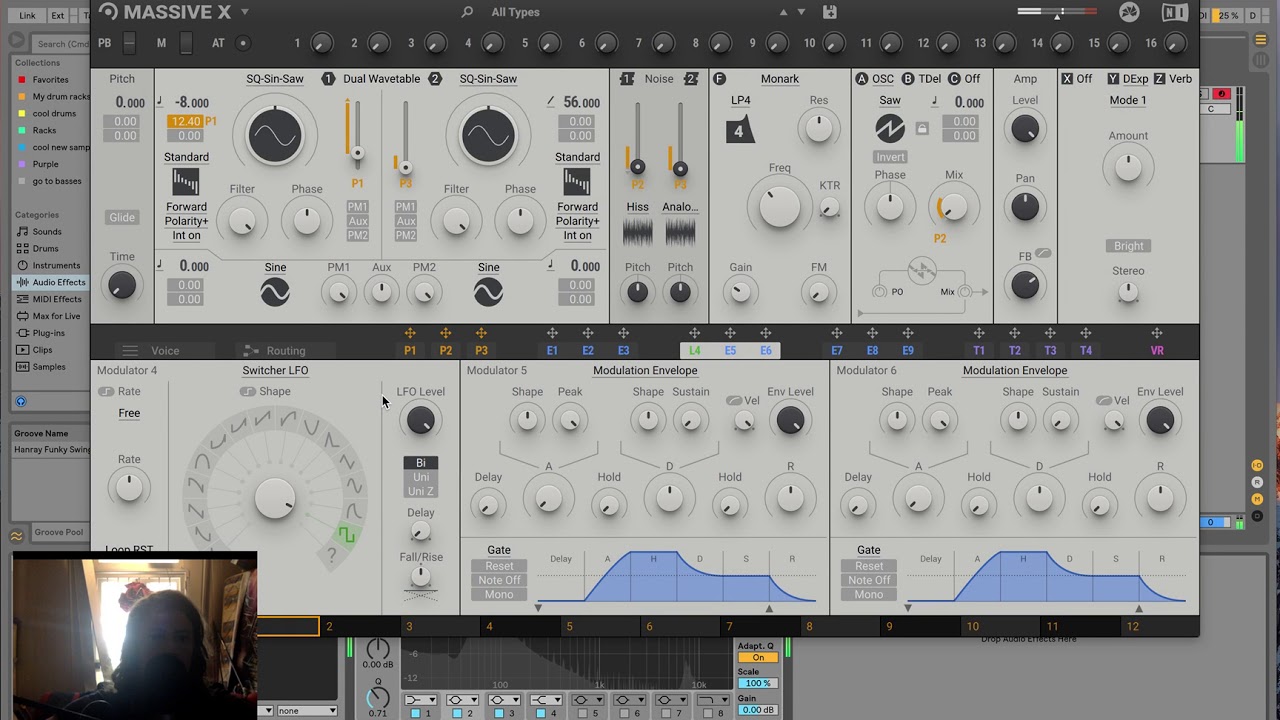Select the Bi polarity mode in LFO
This screenshot has height=720, width=1280.
pos(421,463)
